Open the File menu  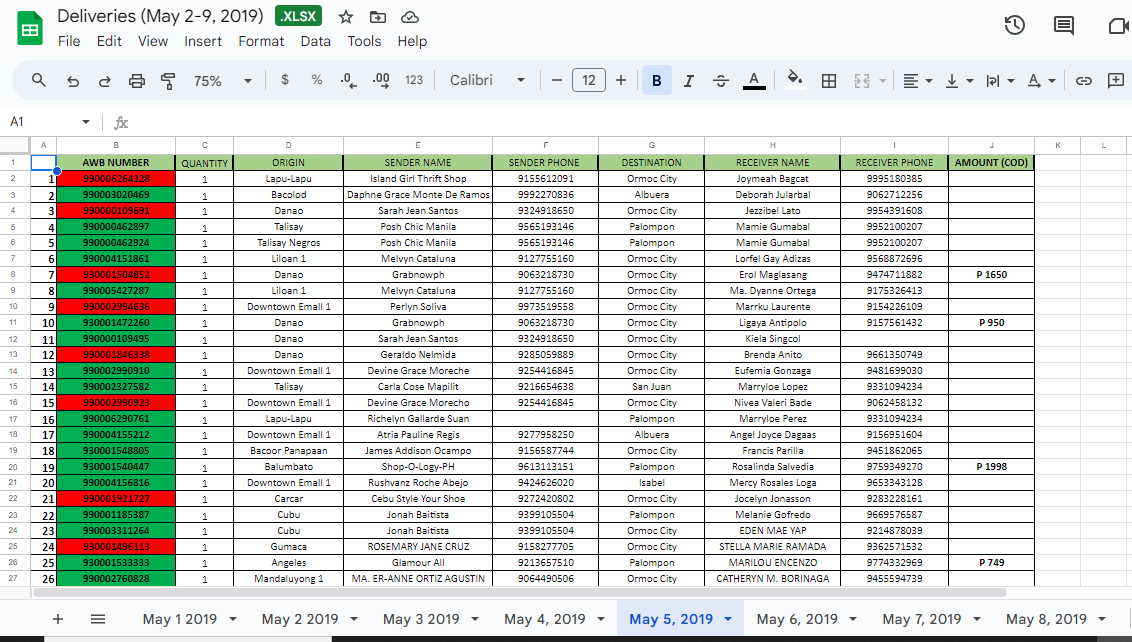[69, 41]
